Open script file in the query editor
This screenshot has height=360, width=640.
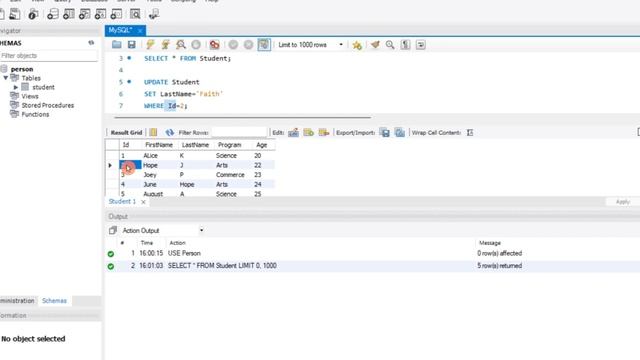[117, 44]
